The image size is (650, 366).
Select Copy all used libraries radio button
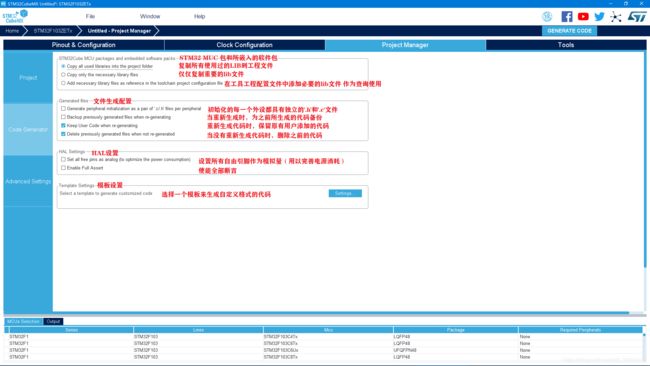[63, 66]
